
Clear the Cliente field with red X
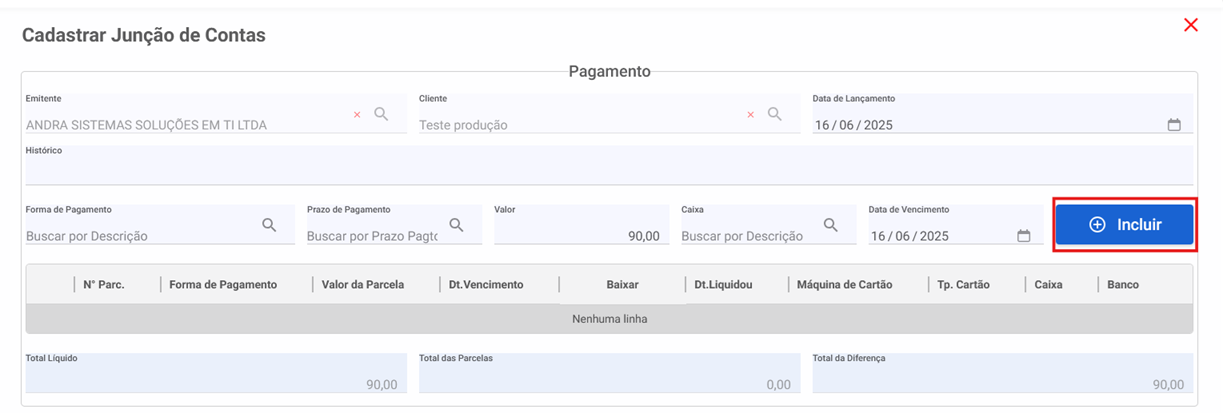751,115
